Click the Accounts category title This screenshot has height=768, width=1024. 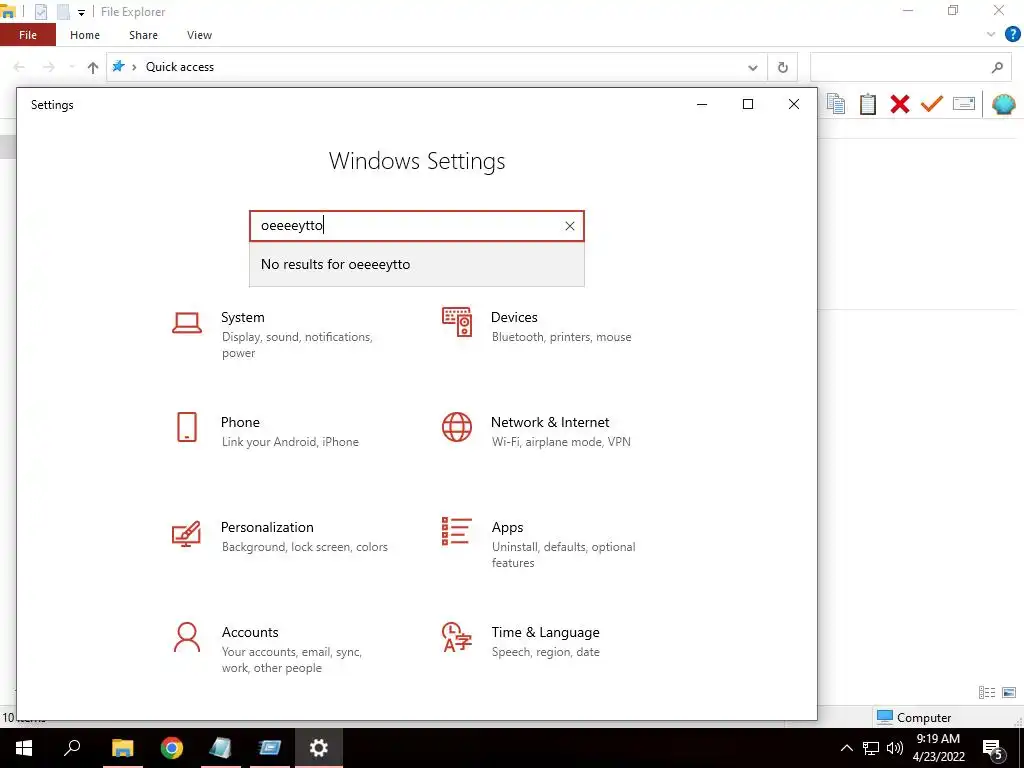coord(250,632)
